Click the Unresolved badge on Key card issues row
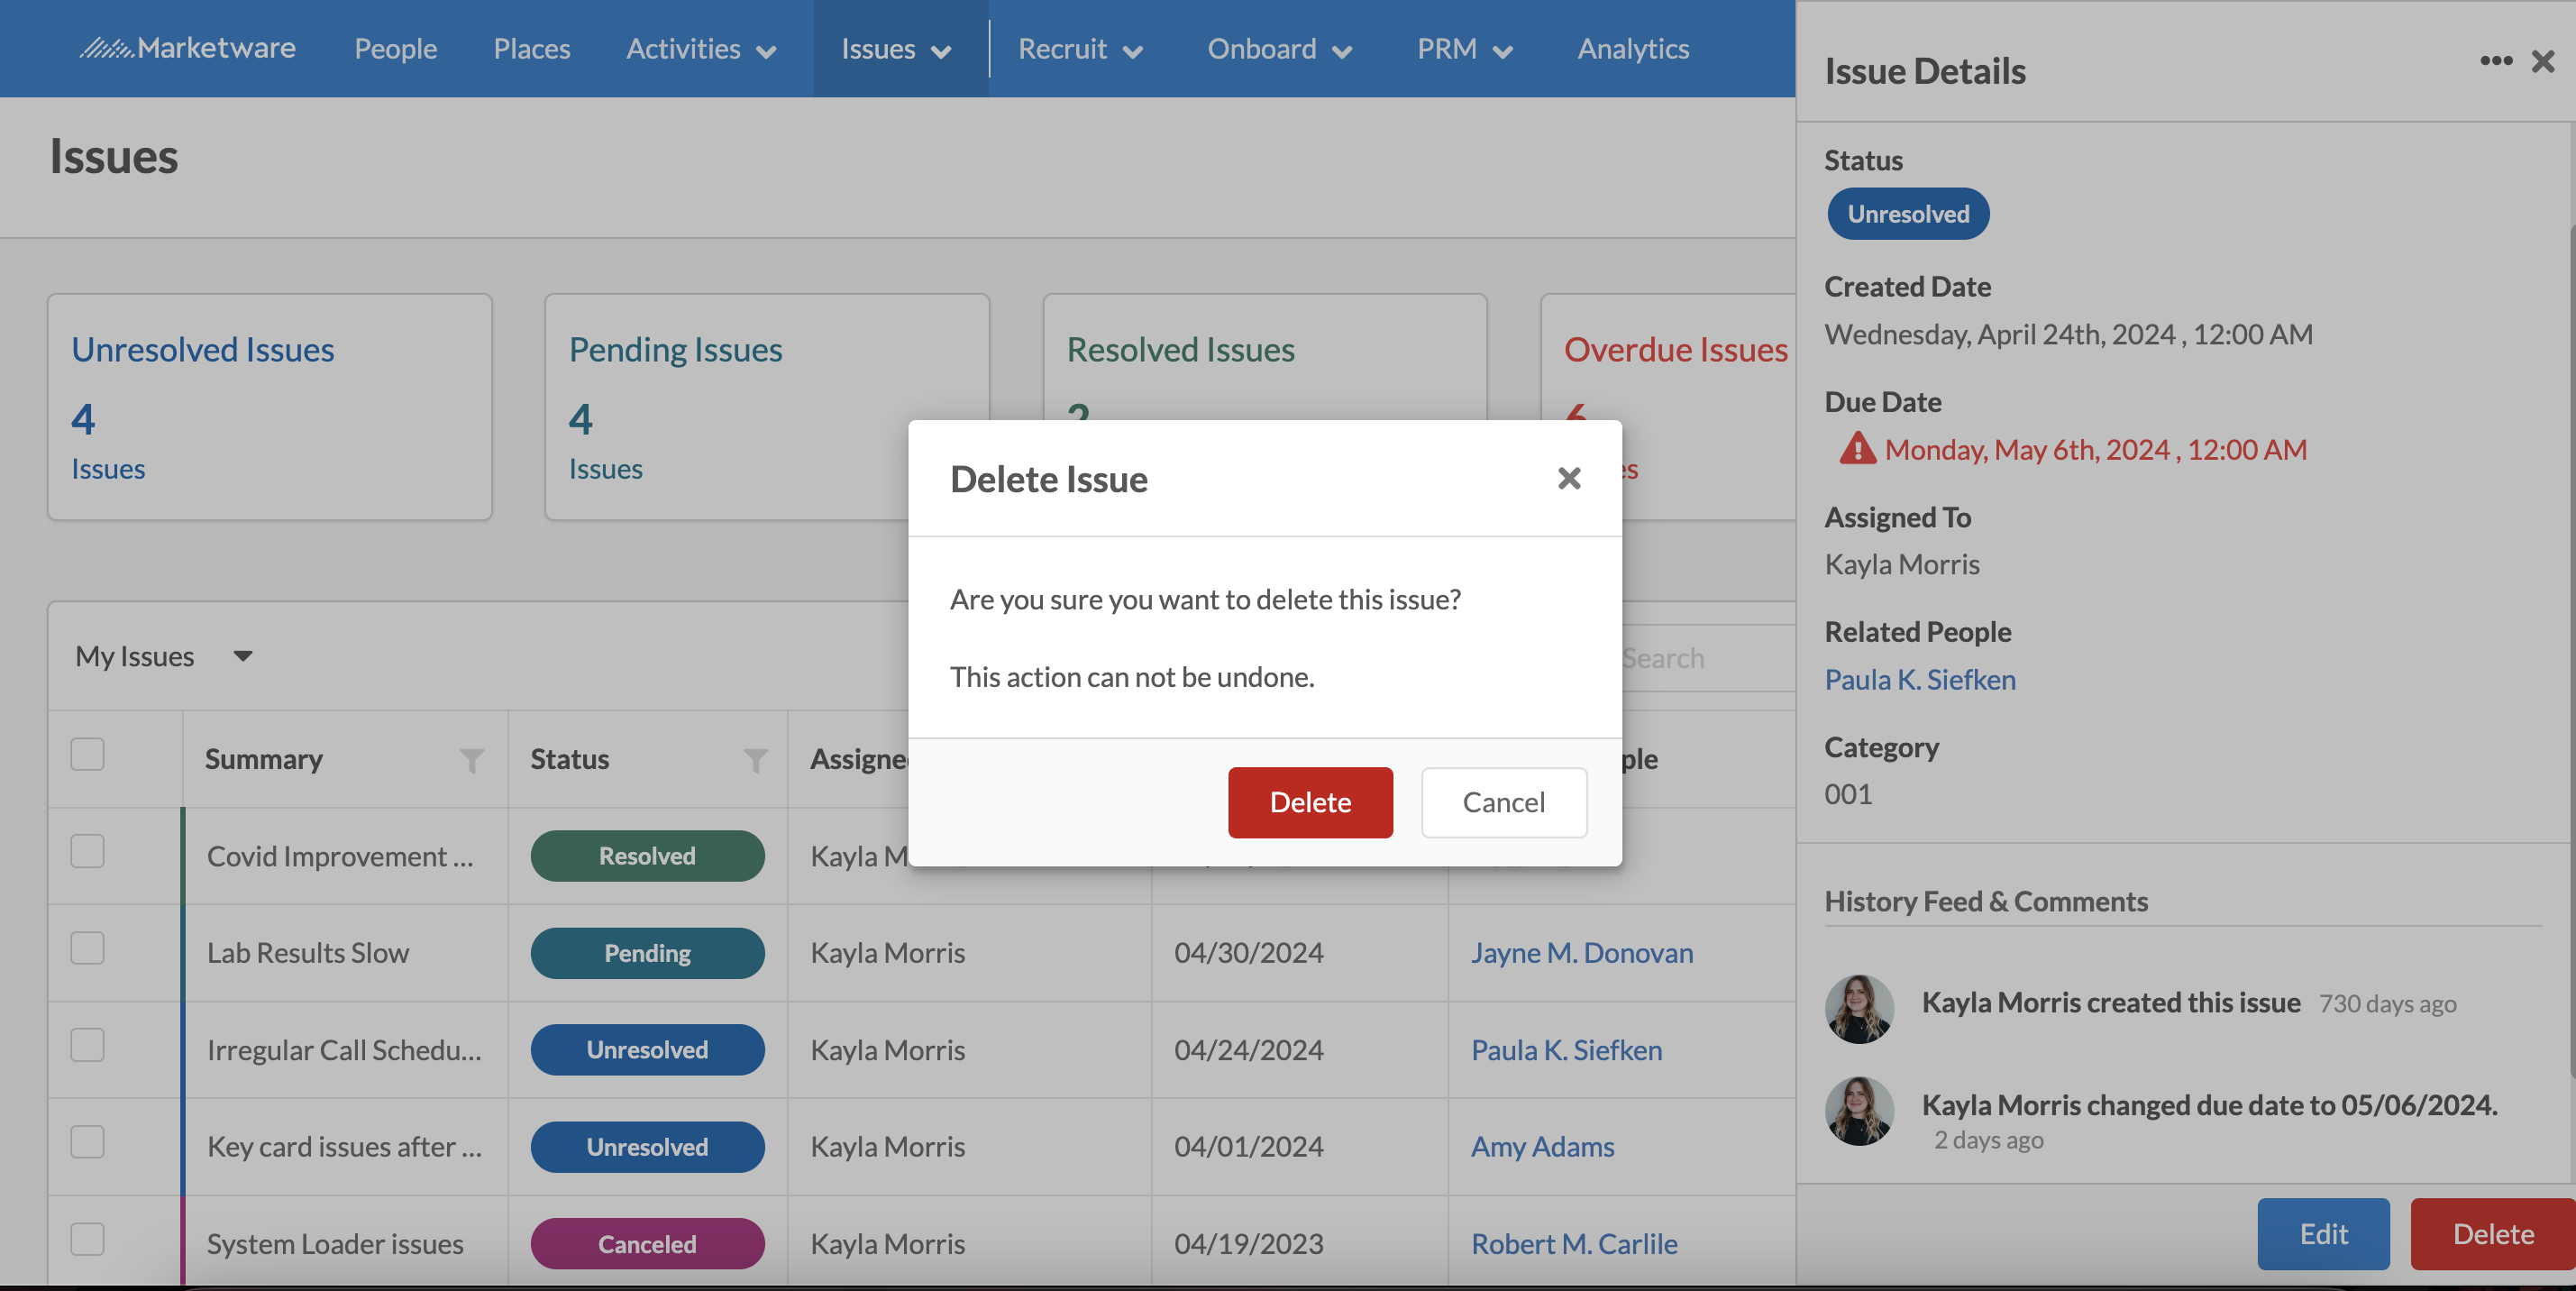 coord(647,1147)
